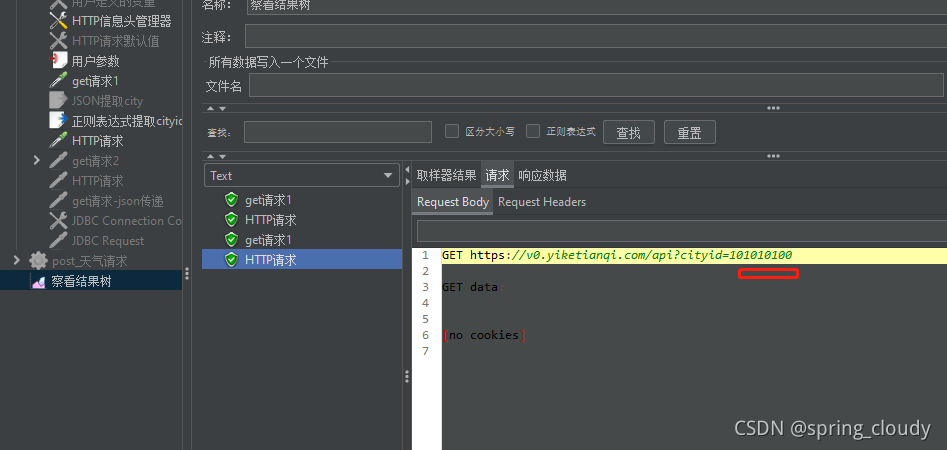
Task: Click the HTTP信息头管理器 wrench icon
Action: [x=58, y=21]
